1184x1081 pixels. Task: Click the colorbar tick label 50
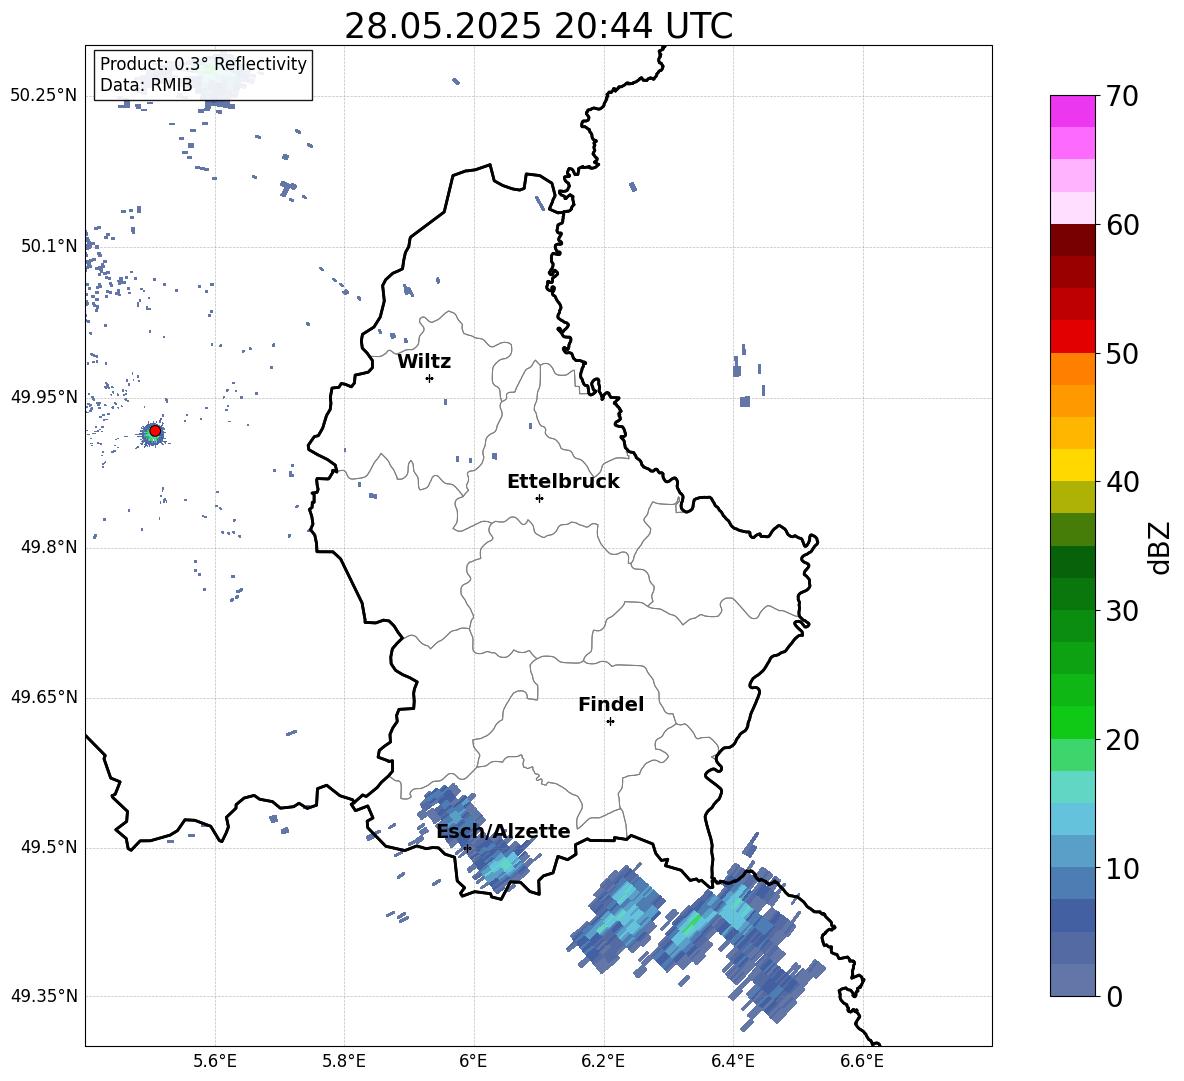point(1122,354)
